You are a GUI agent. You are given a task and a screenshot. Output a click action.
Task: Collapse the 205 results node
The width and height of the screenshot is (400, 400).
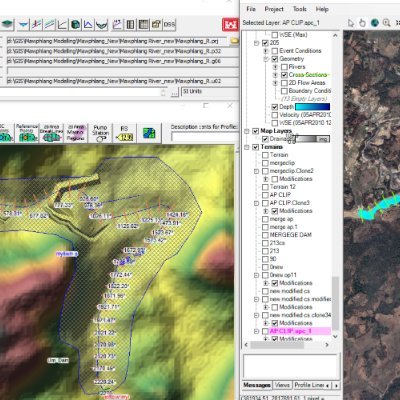[256, 43]
